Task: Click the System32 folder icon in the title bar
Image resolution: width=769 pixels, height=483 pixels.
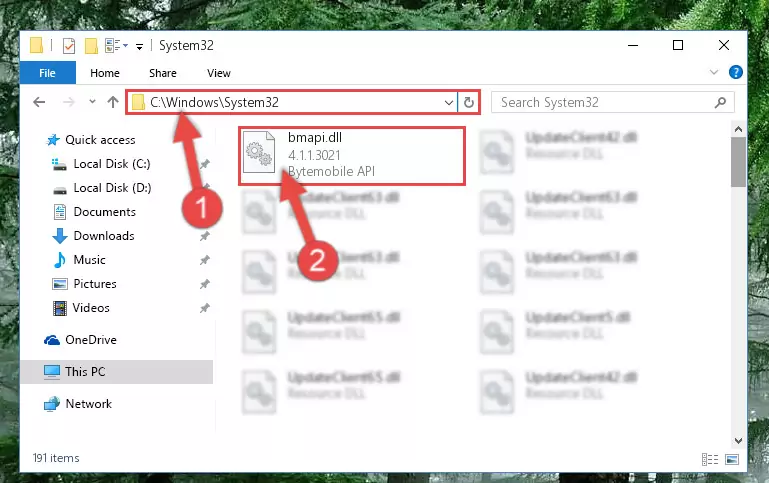Action: pyautogui.click(x=36, y=45)
